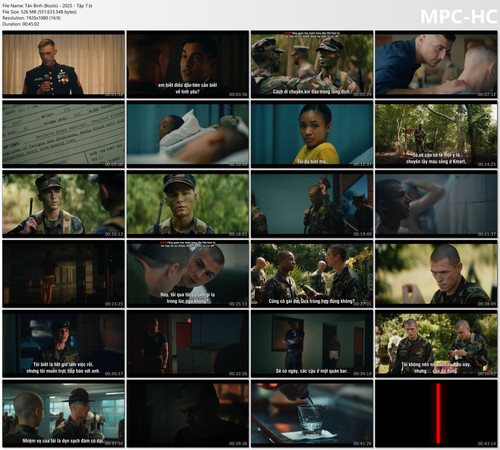Image resolution: width=500 pixels, height=450 pixels.
Task: Select the 00:34:14 thumbnail about the bar subtitle
Action: 312,344
